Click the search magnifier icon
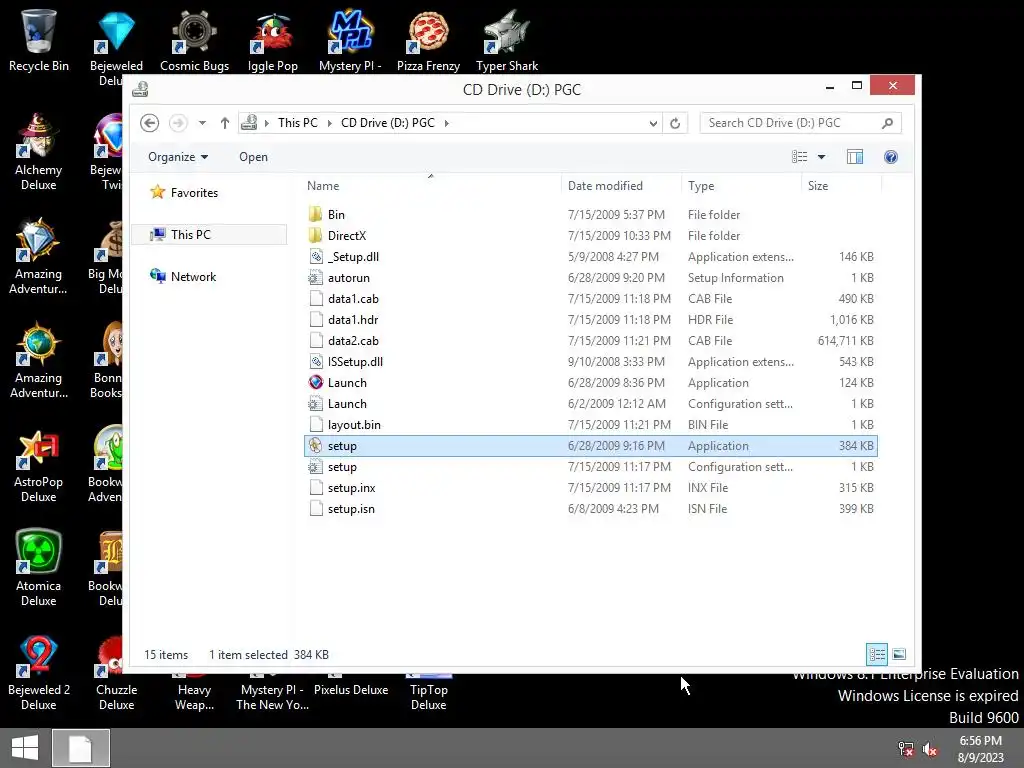 (887, 123)
